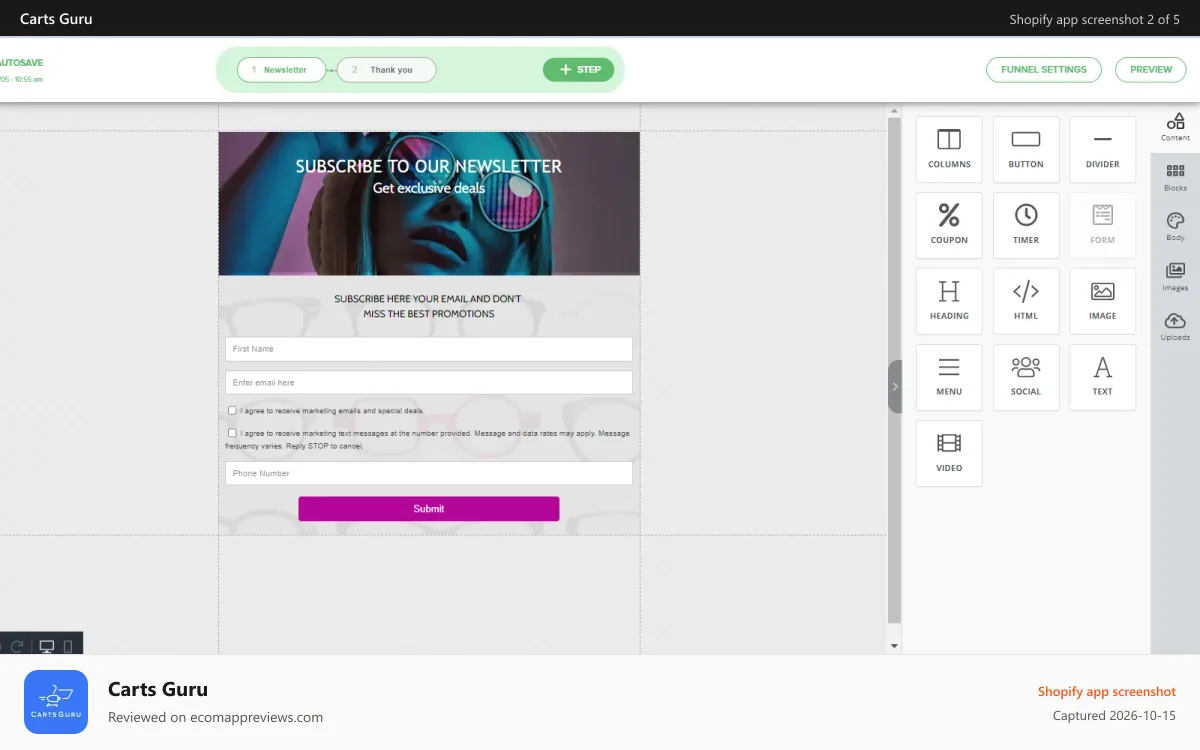Image resolution: width=1200 pixels, height=750 pixels.
Task: Switch to desktop preview mode
Action: [46, 647]
